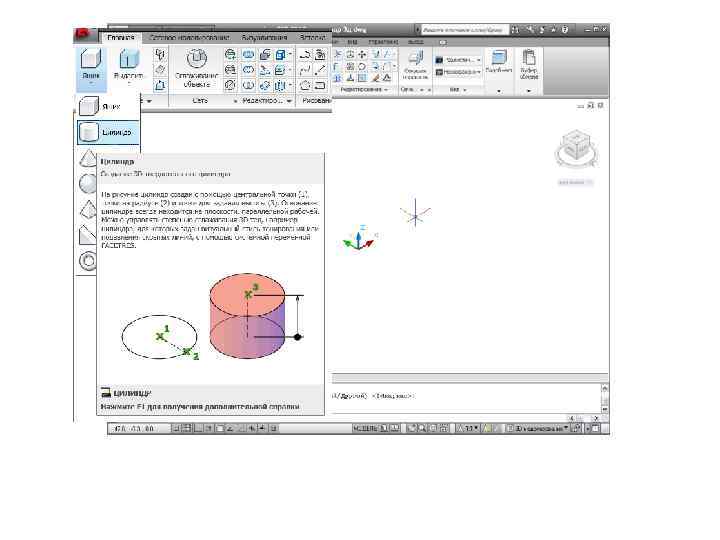Click the command line input area
This screenshot has width=720, height=540.
[x=466, y=396]
